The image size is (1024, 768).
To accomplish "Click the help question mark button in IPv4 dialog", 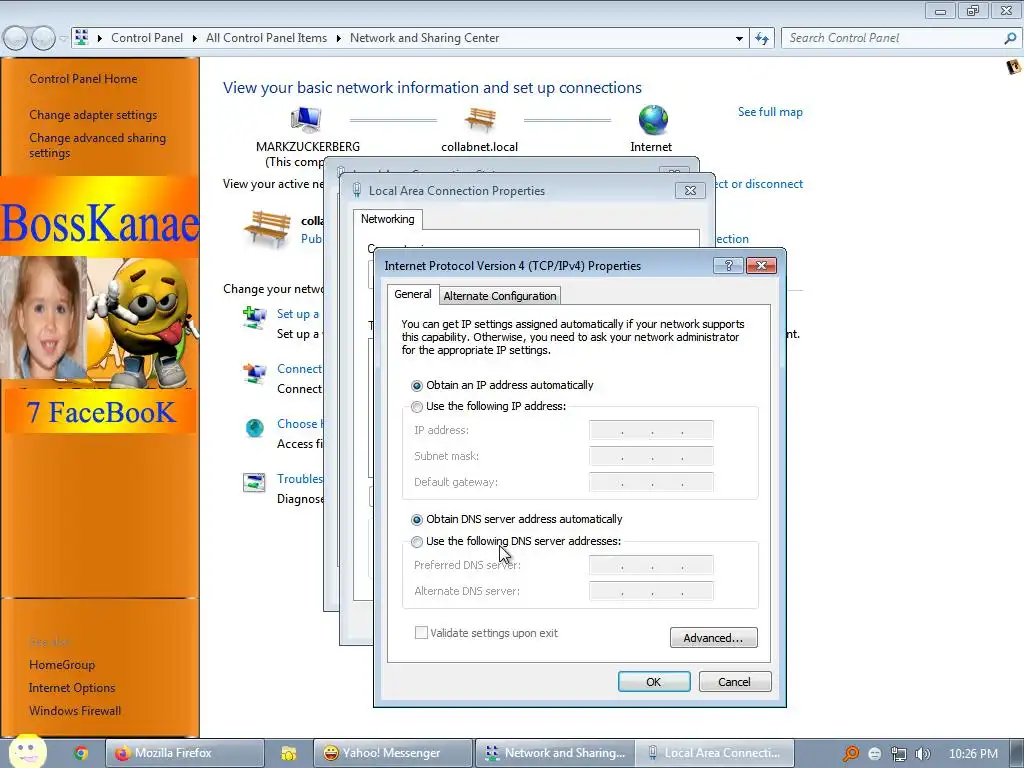I will (x=728, y=265).
